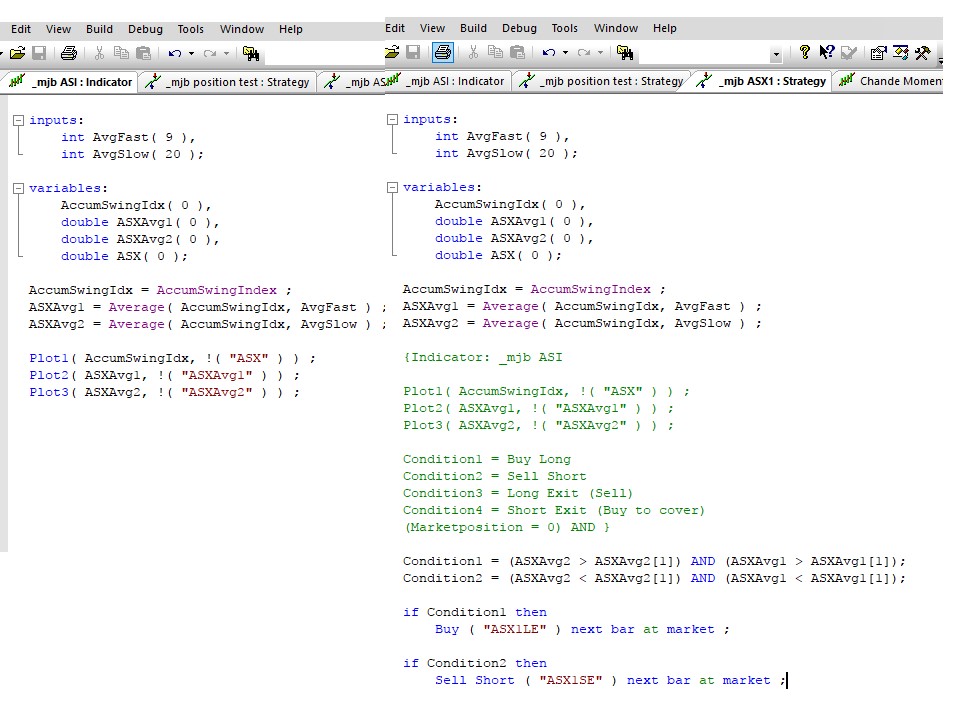This screenshot has height=720, width=960.
Task: Open the Help menu in right window
Action: coord(665,28)
